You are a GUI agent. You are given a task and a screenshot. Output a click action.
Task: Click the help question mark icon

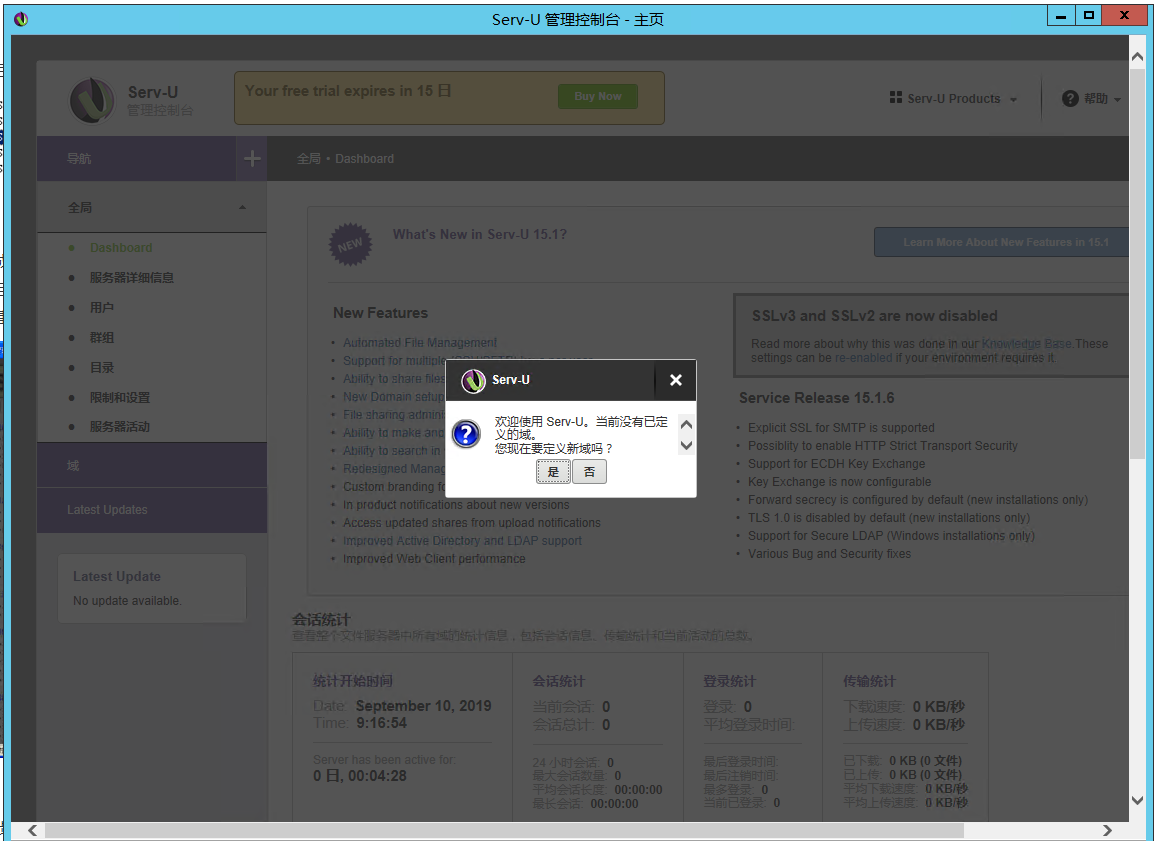(x=1070, y=99)
